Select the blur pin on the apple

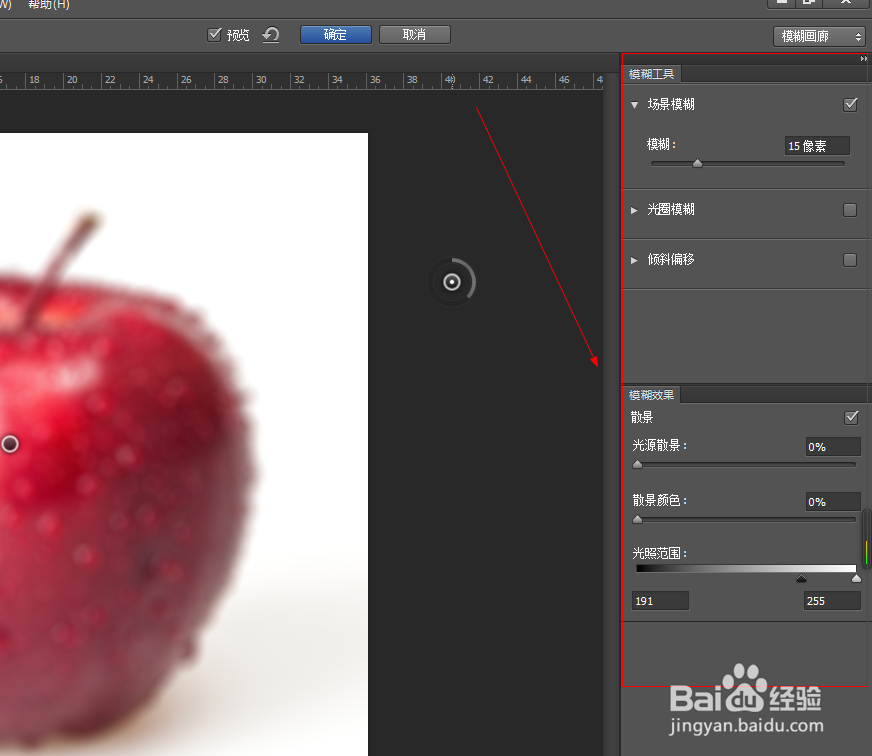[9, 444]
